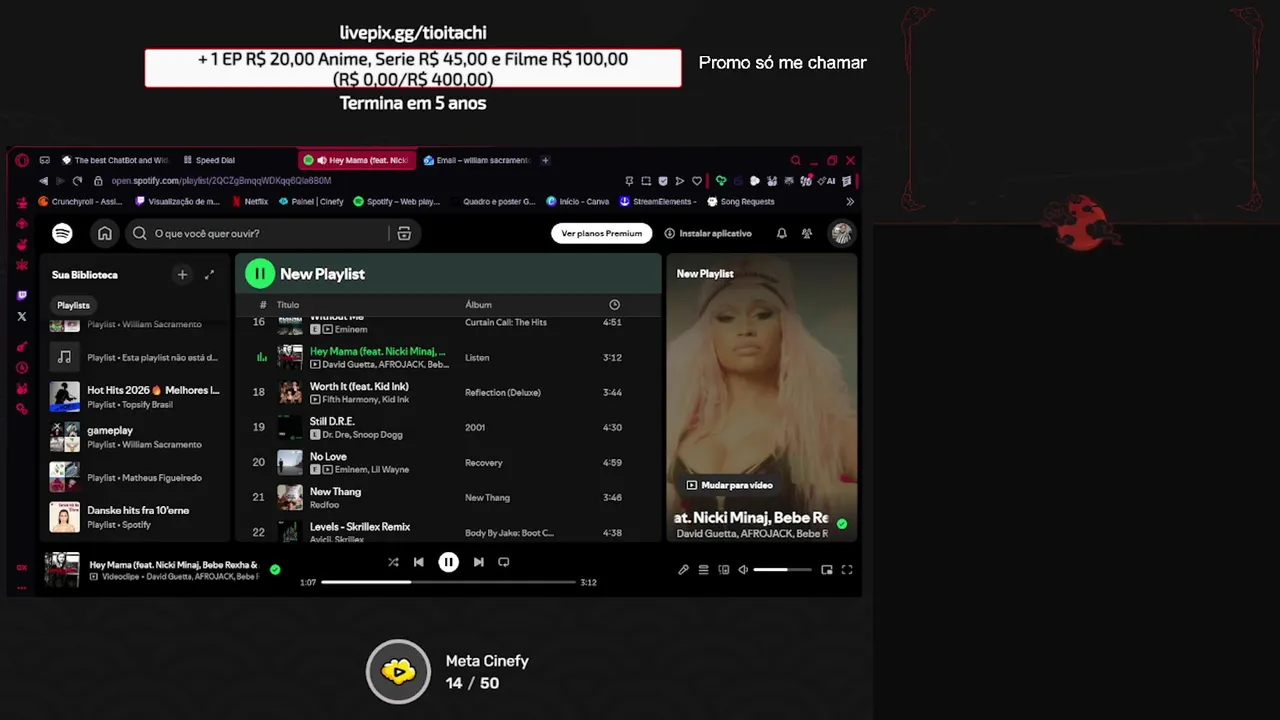Image resolution: width=1280 pixels, height=720 pixels.
Task: Open album Reflection (Deluxe) link
Action: (503, 392)
